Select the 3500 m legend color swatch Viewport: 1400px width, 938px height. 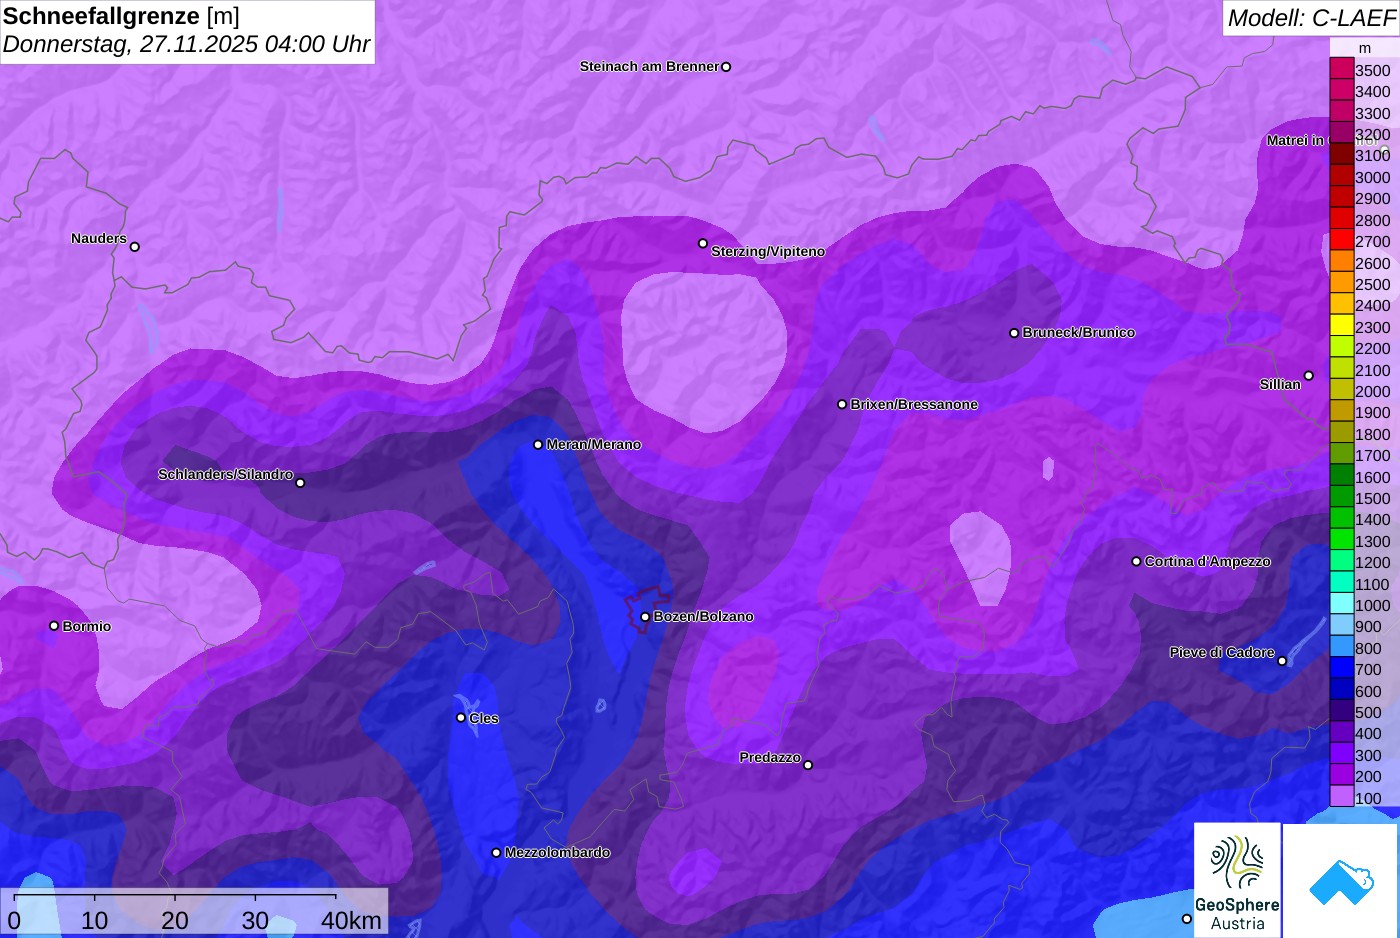(x=1342, y=69)
